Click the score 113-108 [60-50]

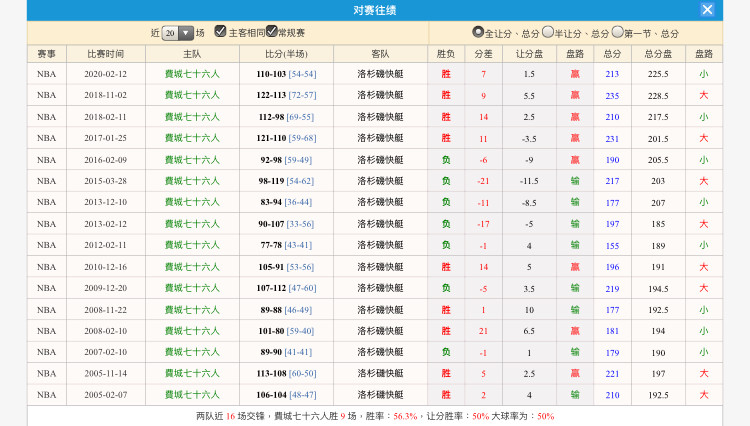coord(286,373)
